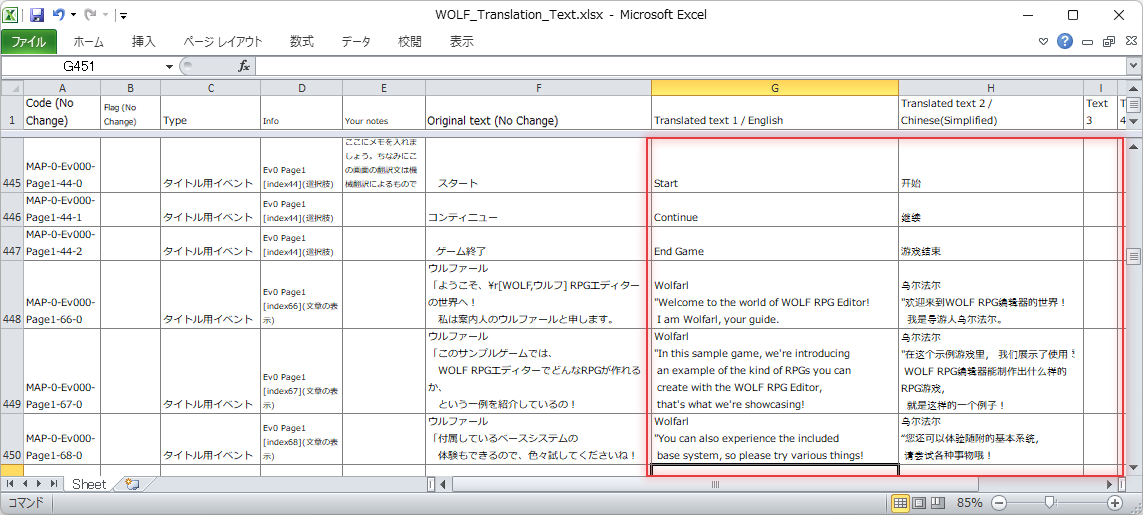Open the ページ レイアウト ribbon tab
The image size is (1143, 515).
[x=222, y=42]
